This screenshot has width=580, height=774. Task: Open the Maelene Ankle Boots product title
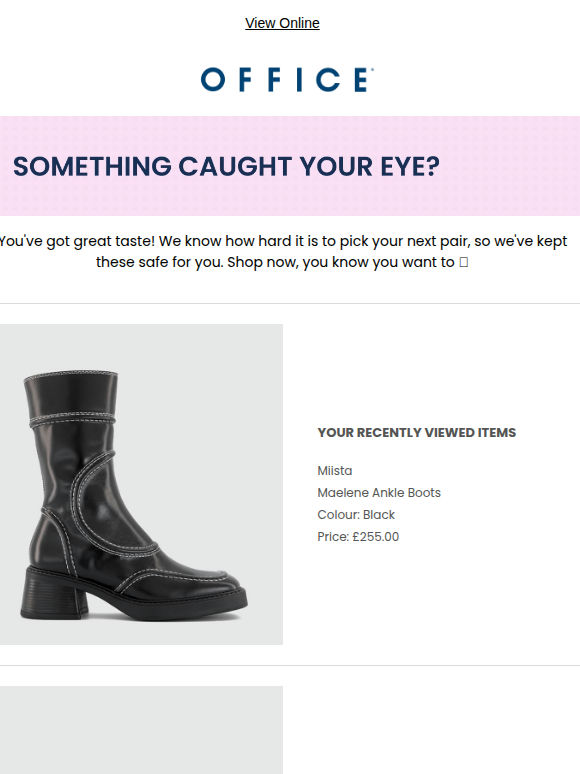point(379,493)
